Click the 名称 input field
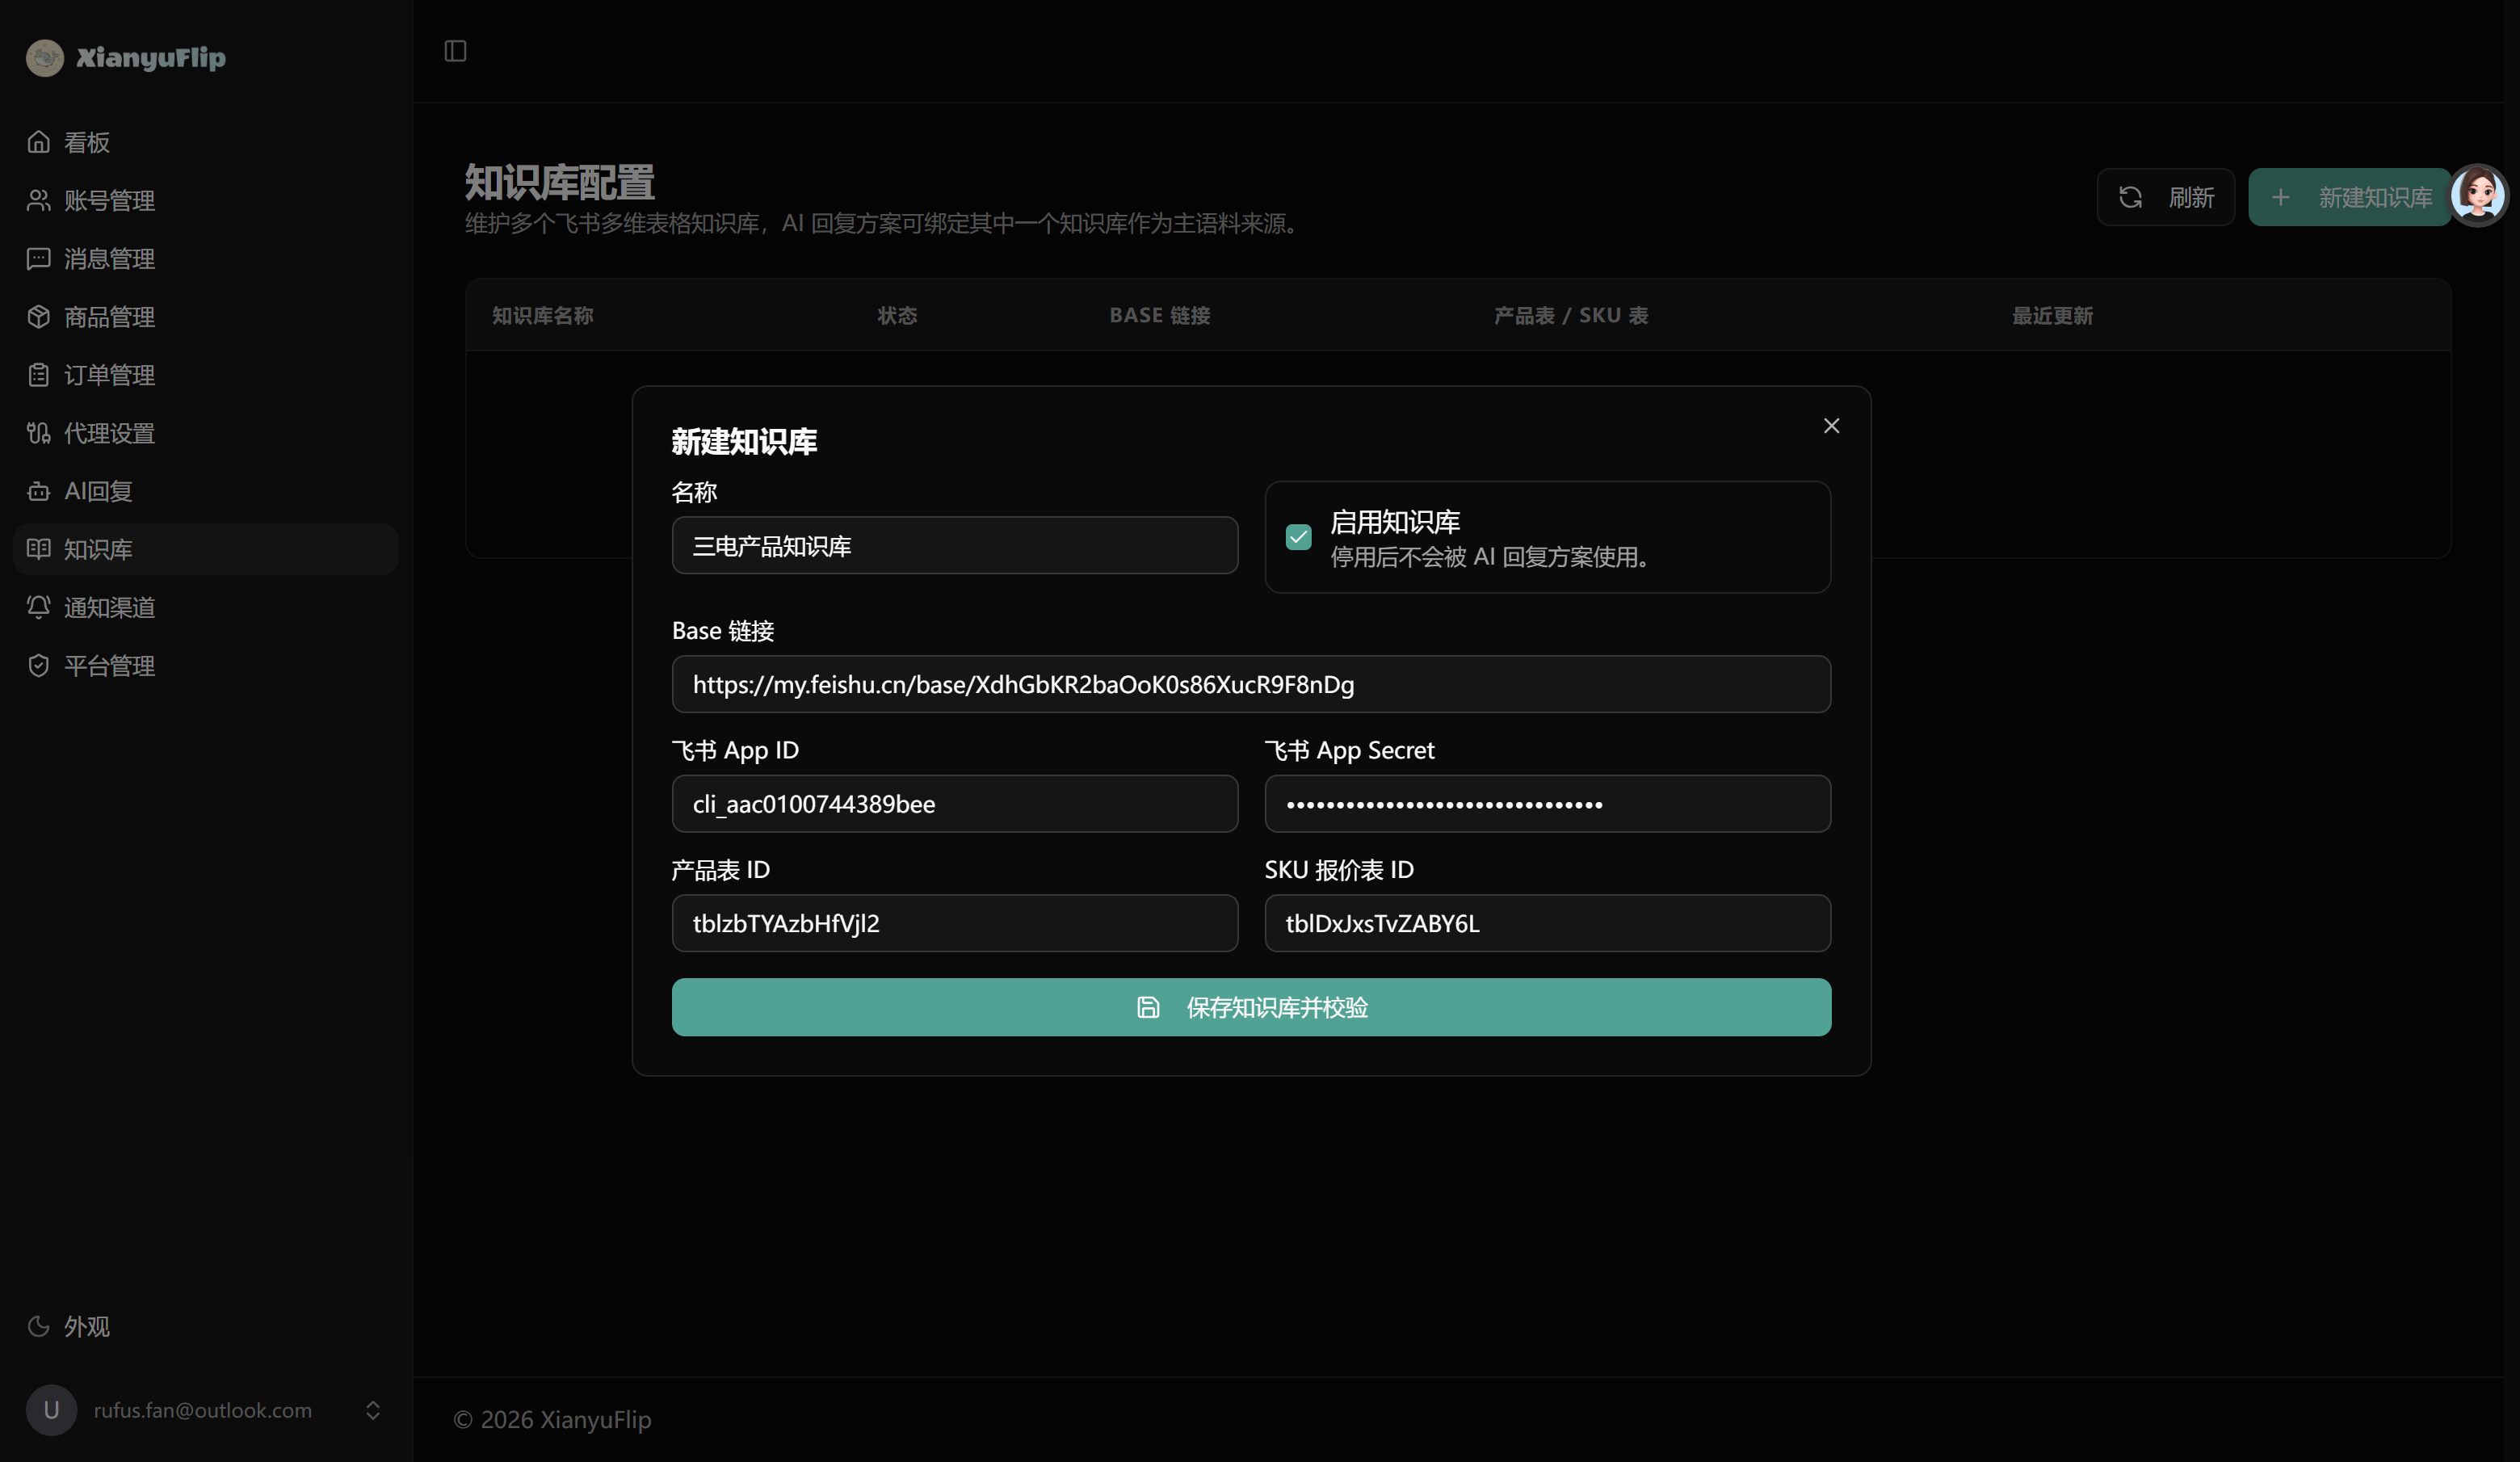The height and width of the screenshot is (1462, 2520). click(x=955, y=545)
